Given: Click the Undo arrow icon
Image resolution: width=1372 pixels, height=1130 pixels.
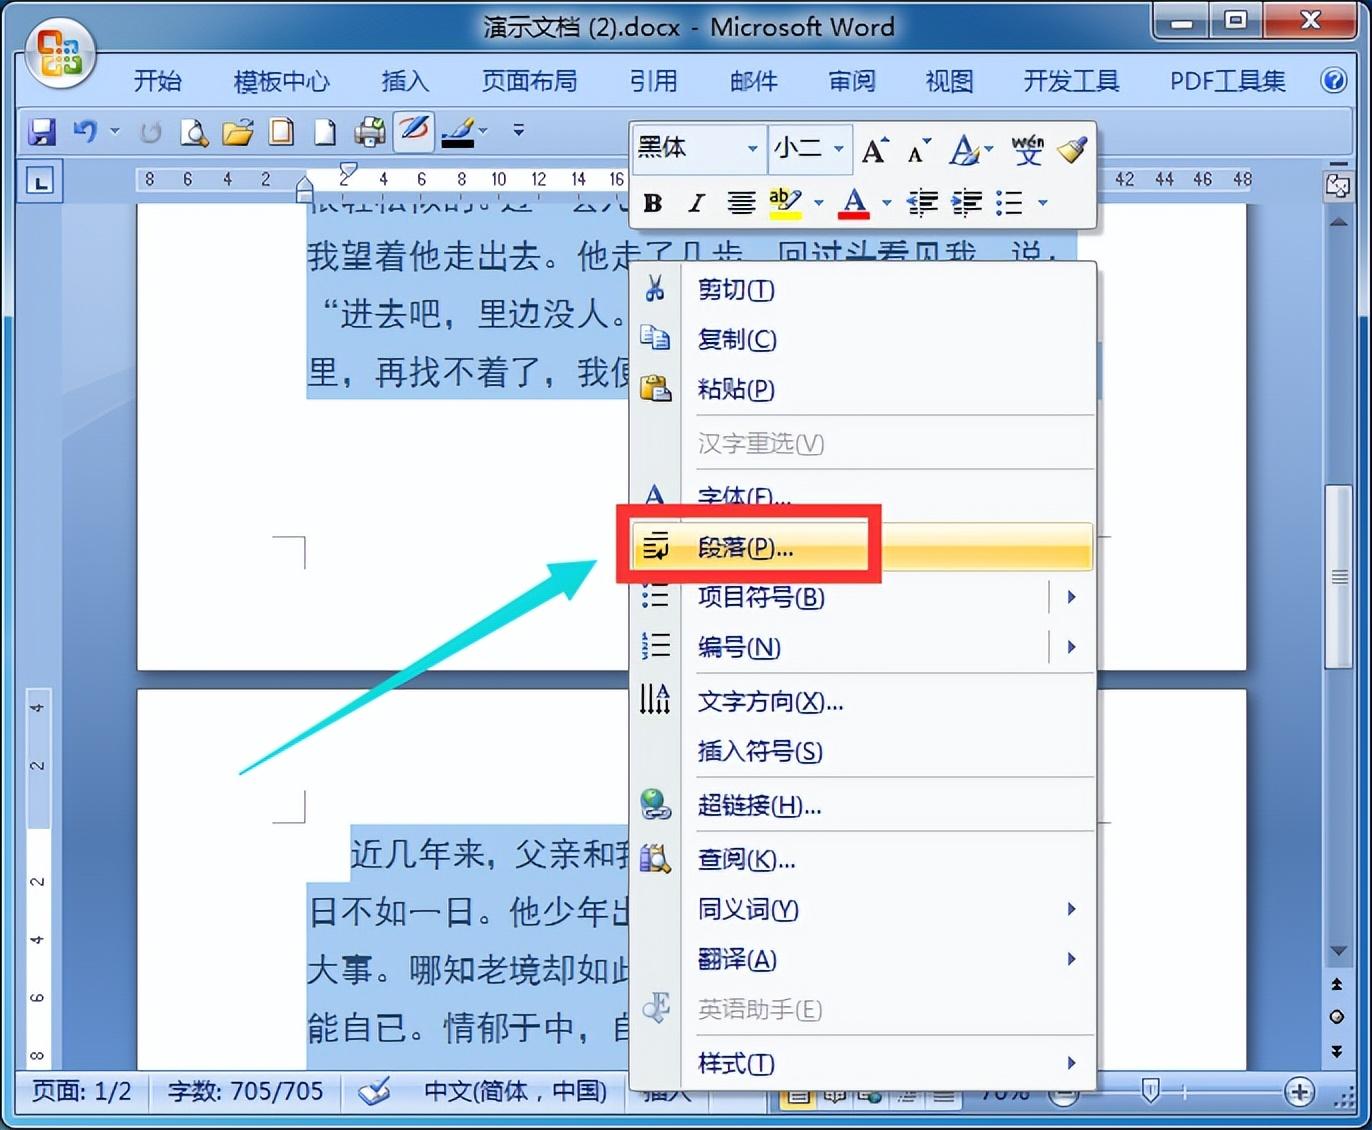Looking at the screenshot, I should click(x=85, y=131).
